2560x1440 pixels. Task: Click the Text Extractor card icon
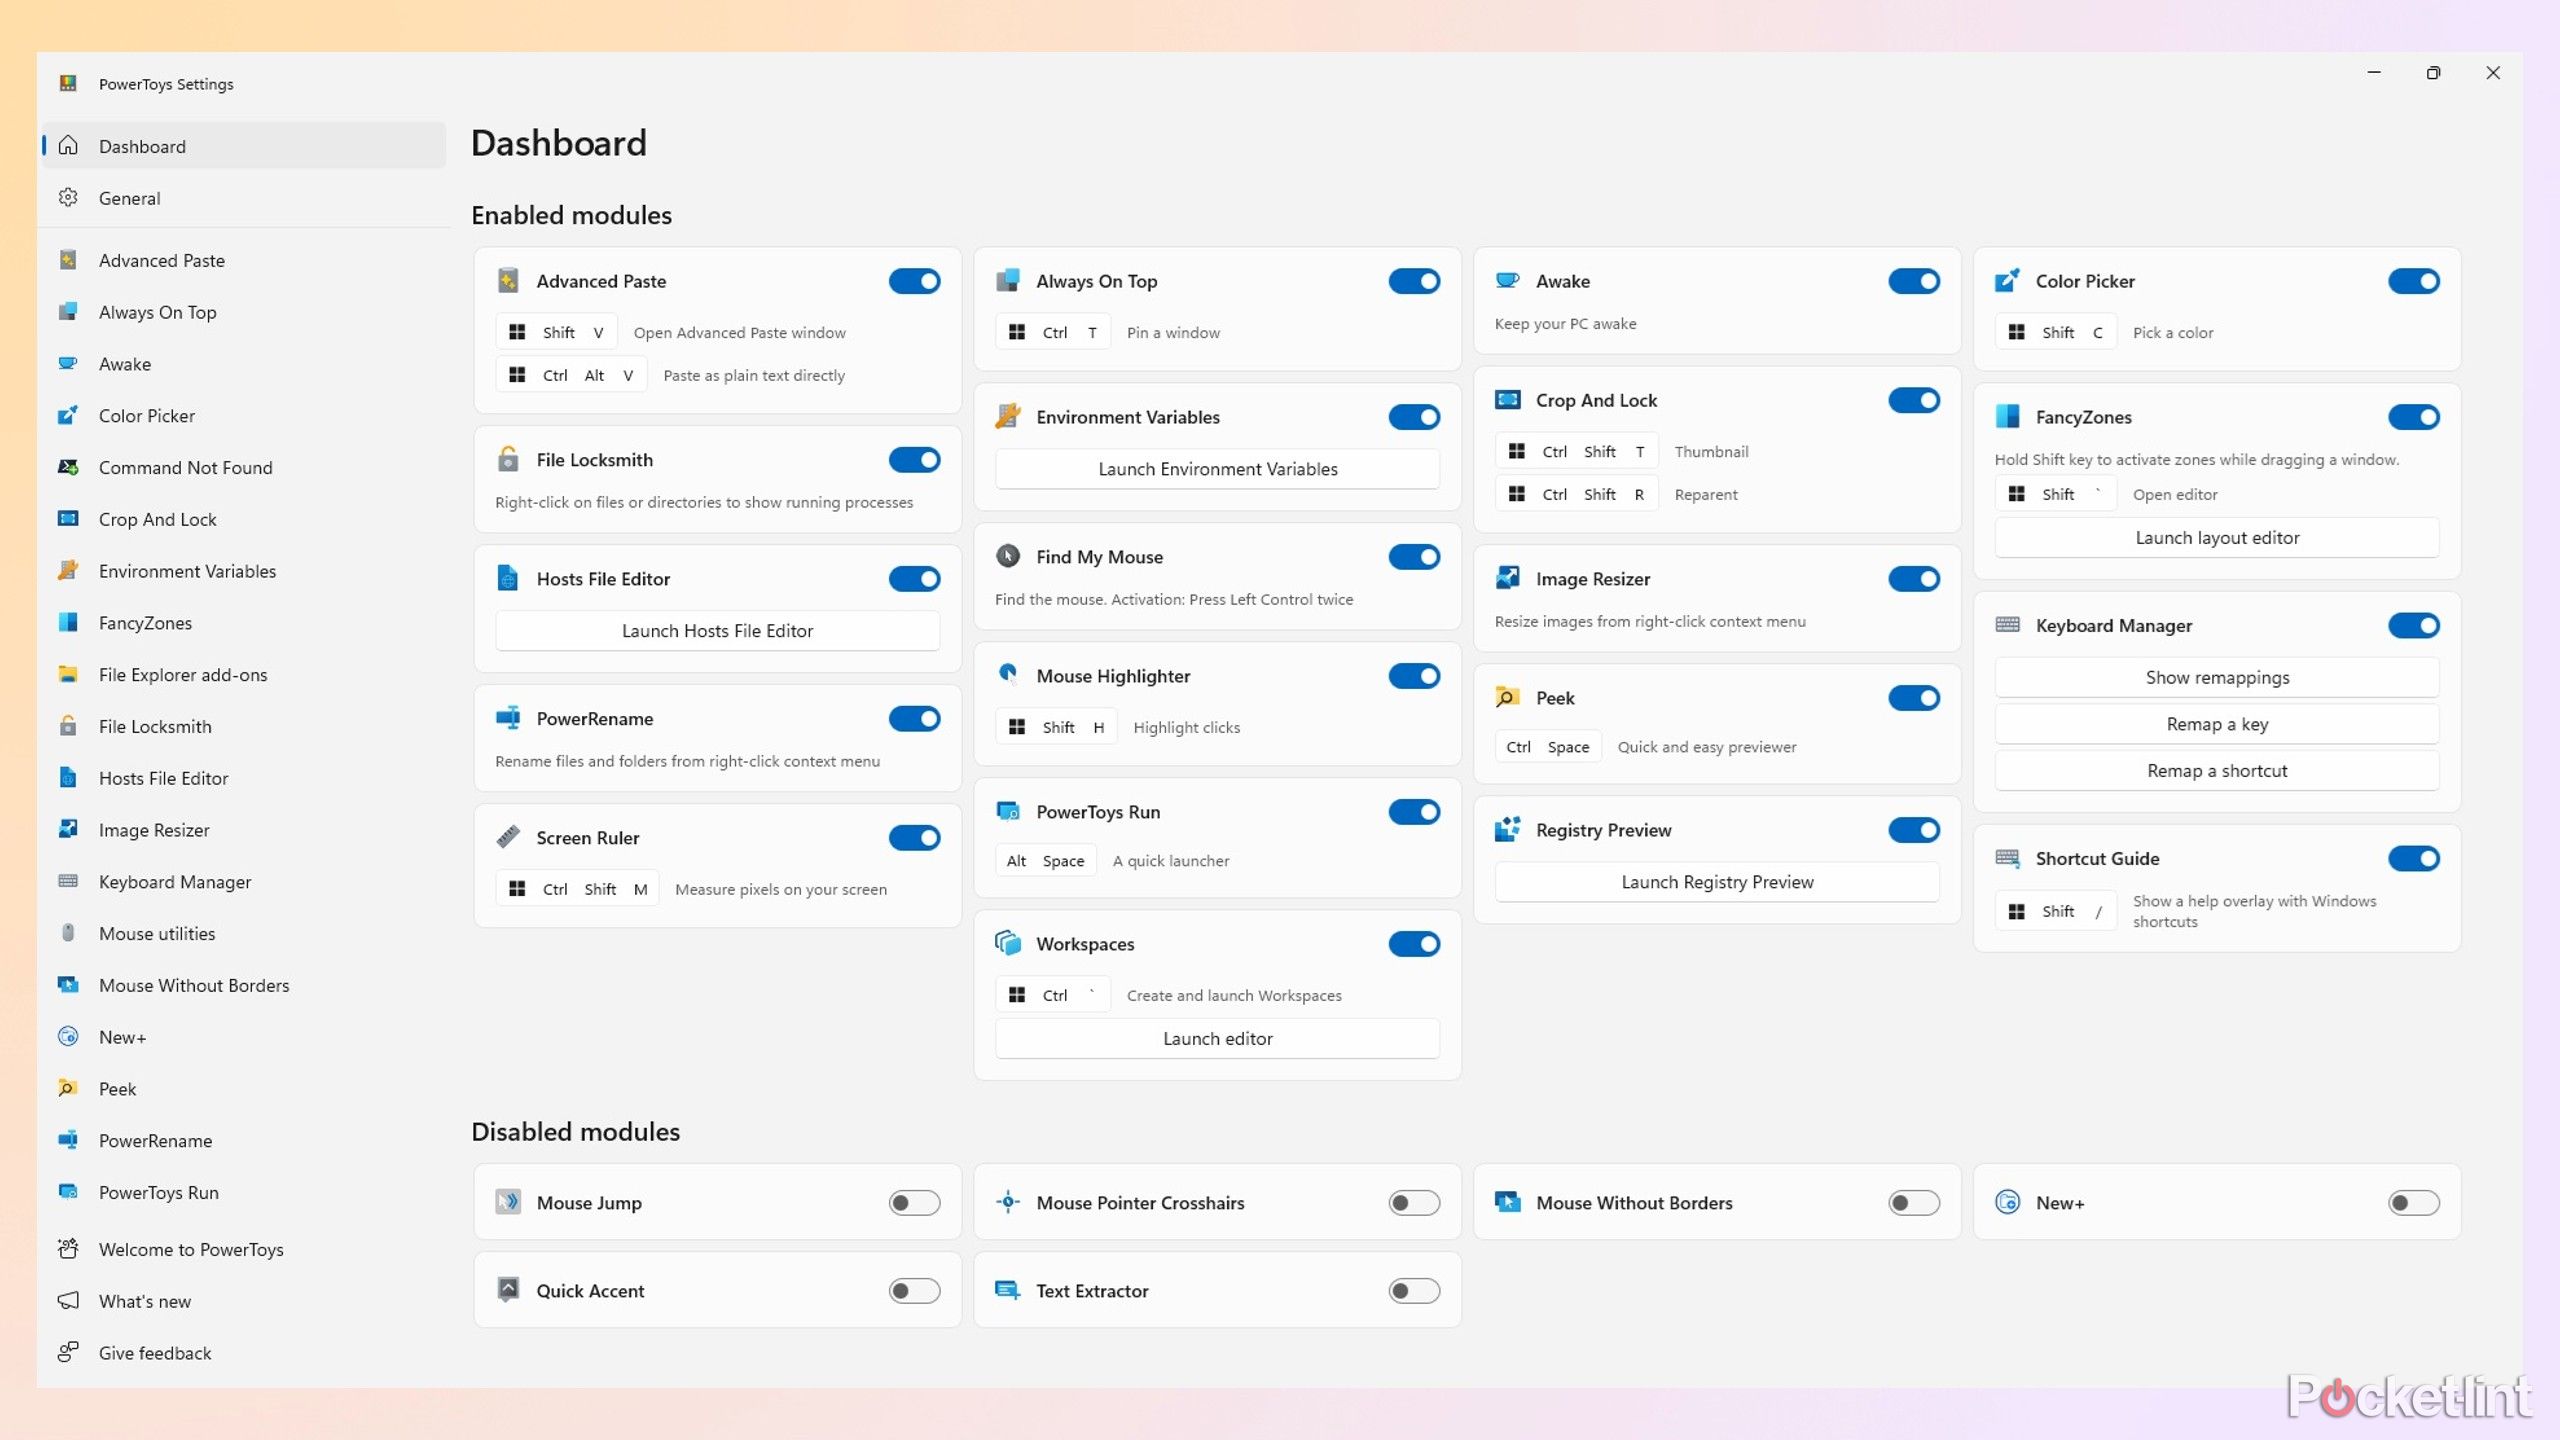tap(1008, 1291)
